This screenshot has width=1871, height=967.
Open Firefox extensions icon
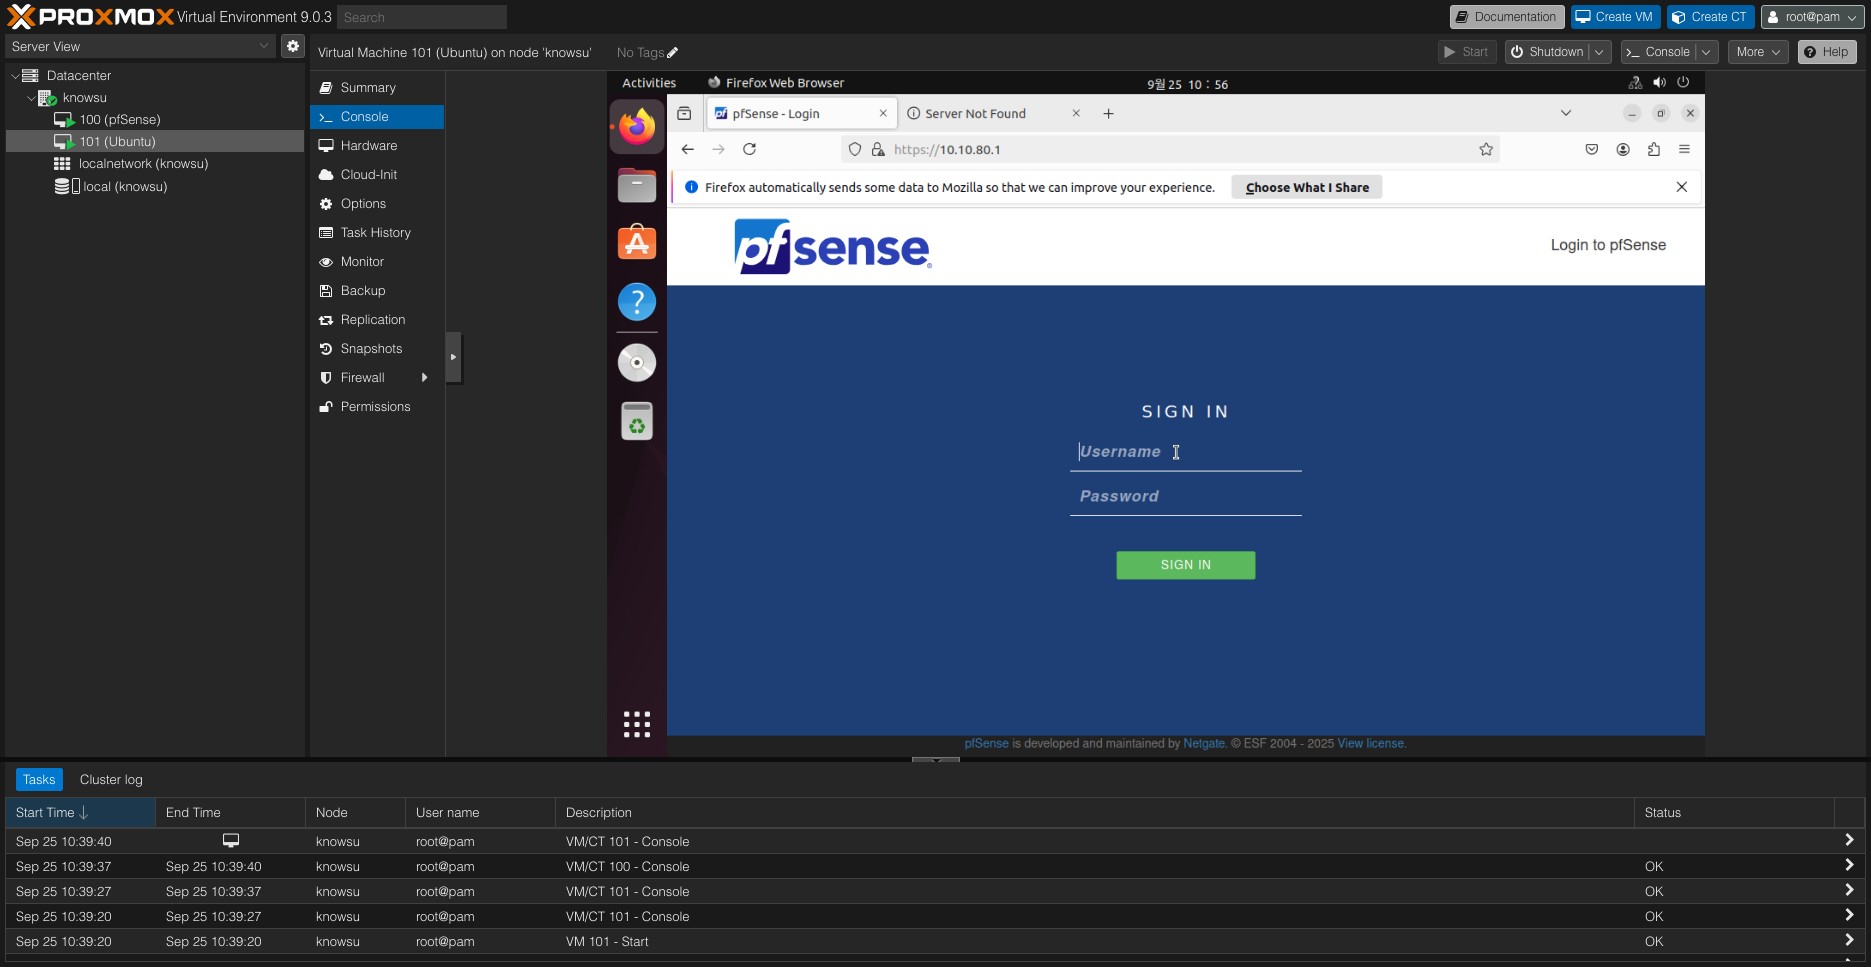[x=1654, y=149]
